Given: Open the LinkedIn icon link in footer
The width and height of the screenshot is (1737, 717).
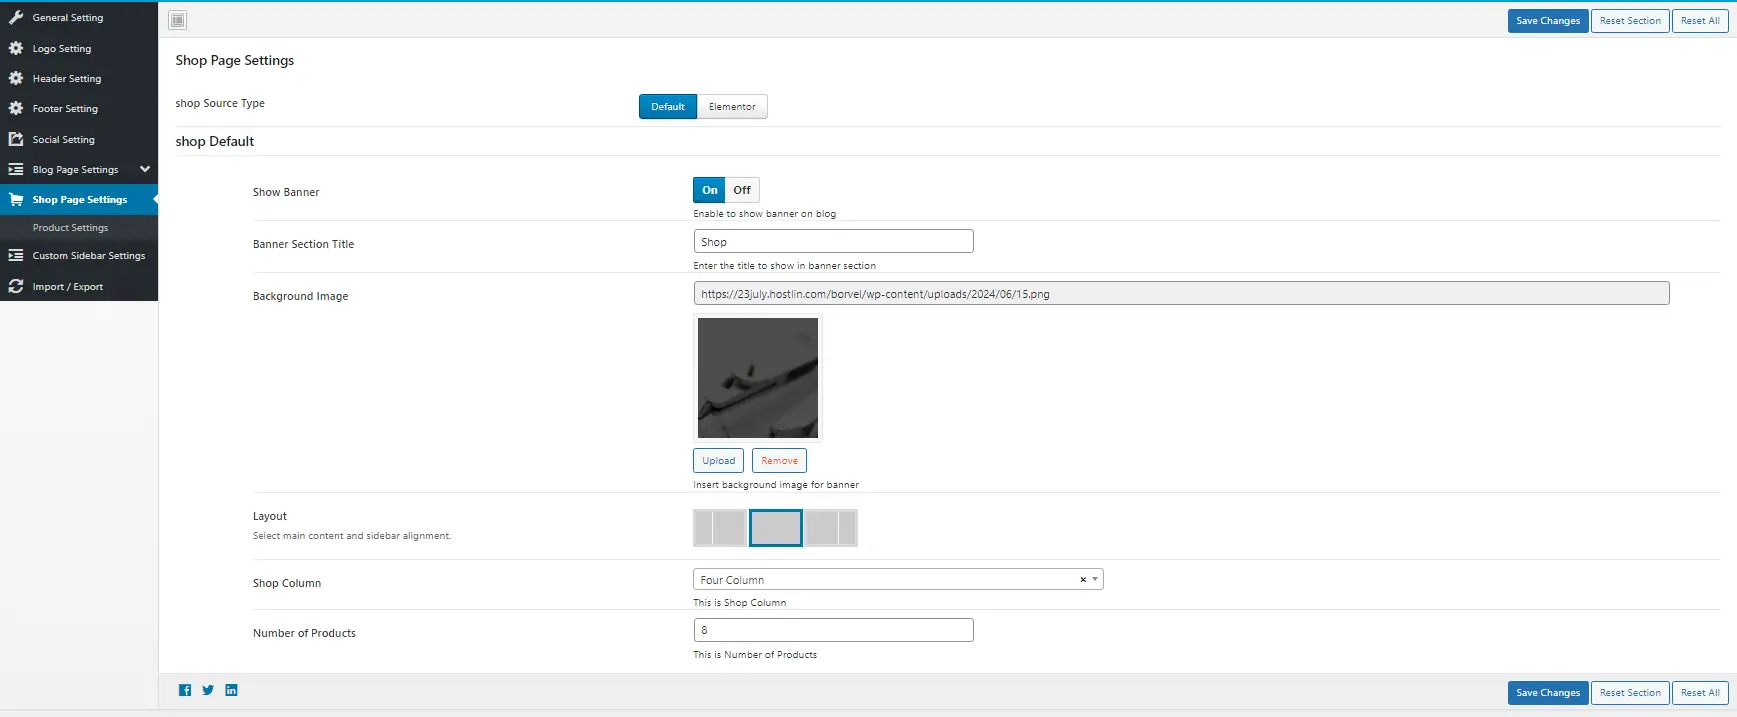Looking at the screenshot, I should [231, 690].
